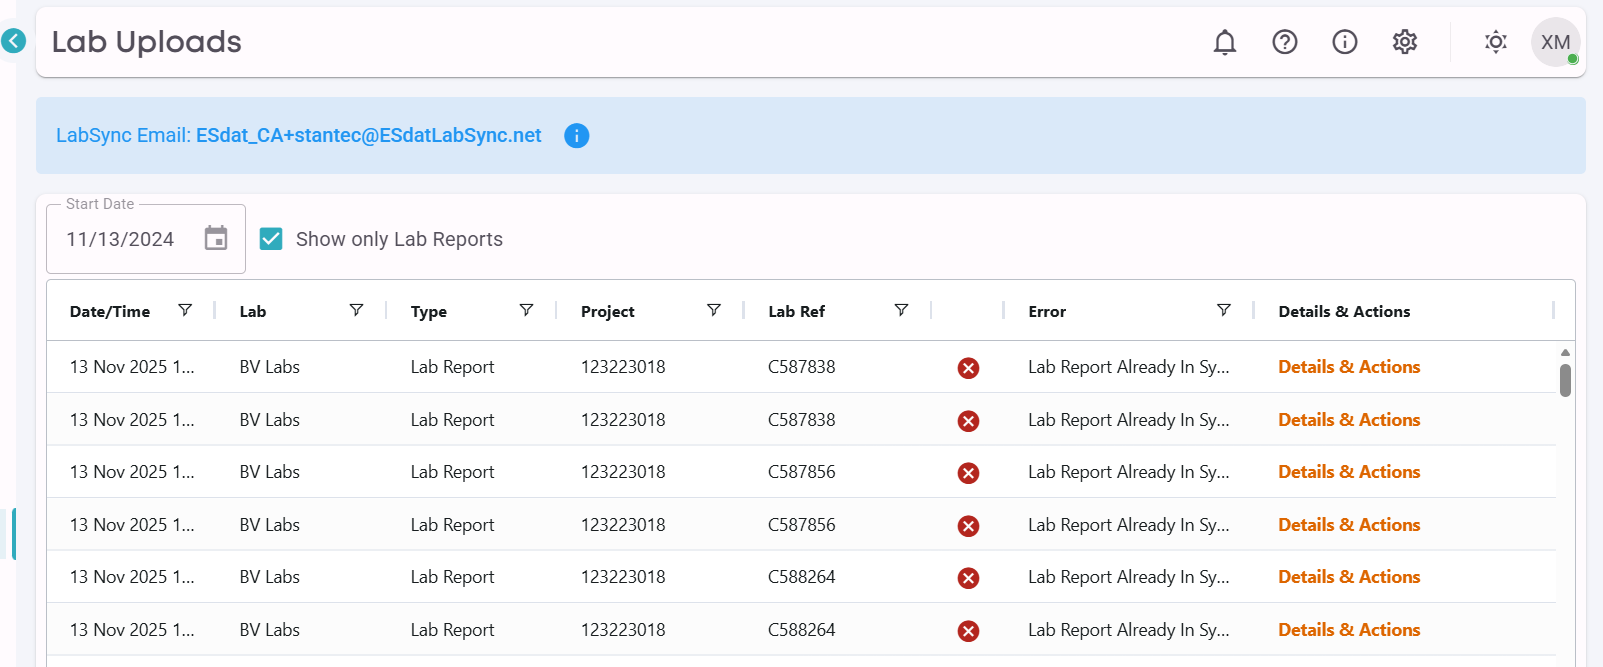Sort by the Lab Ref column header
Viewport: 1603px width, 667px height.
(x=796, y=312)
